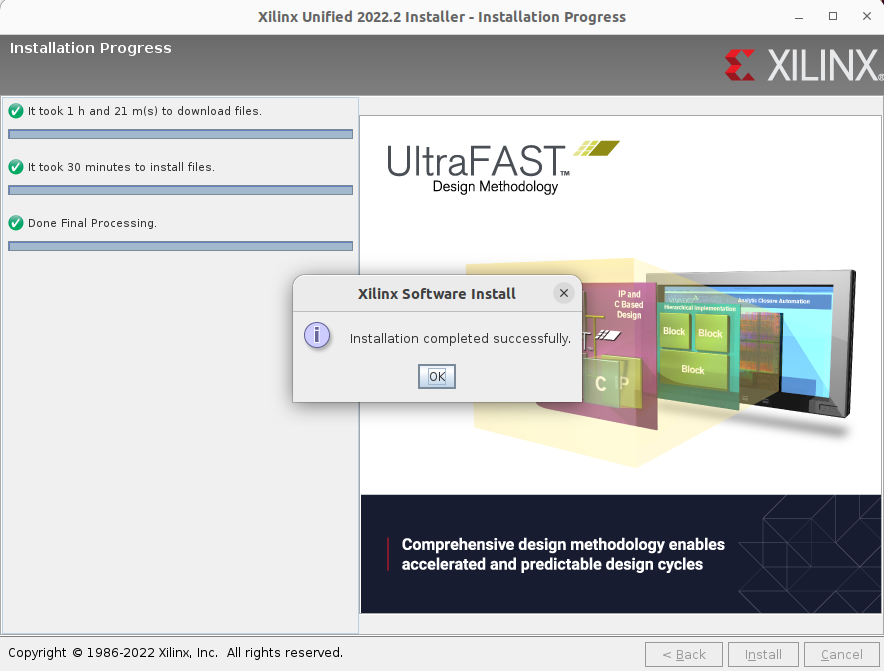Click the copyright notice text

[175, 652]
